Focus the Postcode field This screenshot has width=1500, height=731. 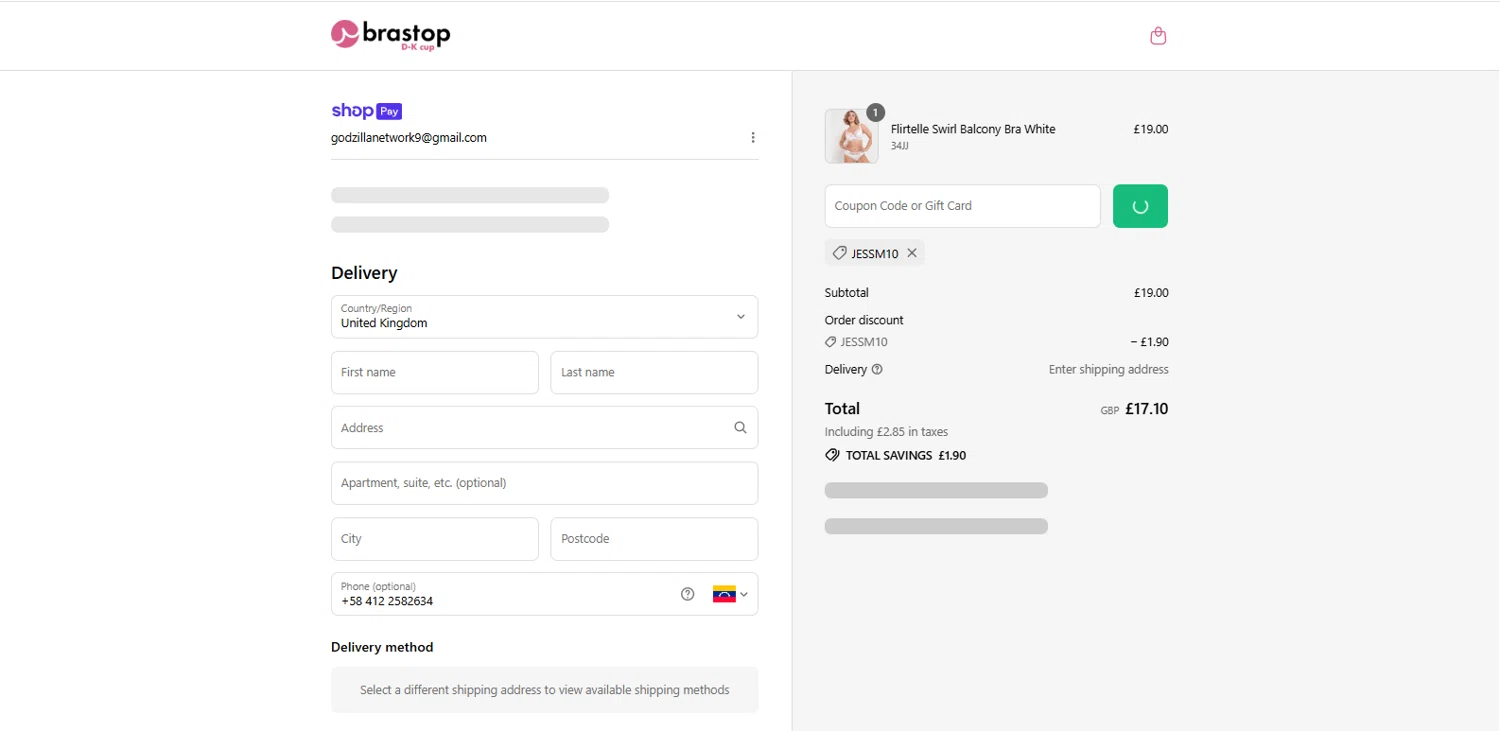pyautogui.click(x=654, y=539)
